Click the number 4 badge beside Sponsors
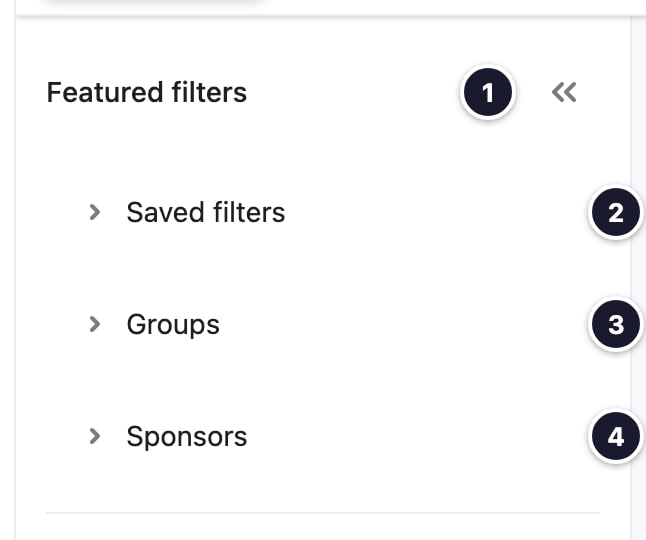Viewport: 646px width, 540px height. [616, 436]
